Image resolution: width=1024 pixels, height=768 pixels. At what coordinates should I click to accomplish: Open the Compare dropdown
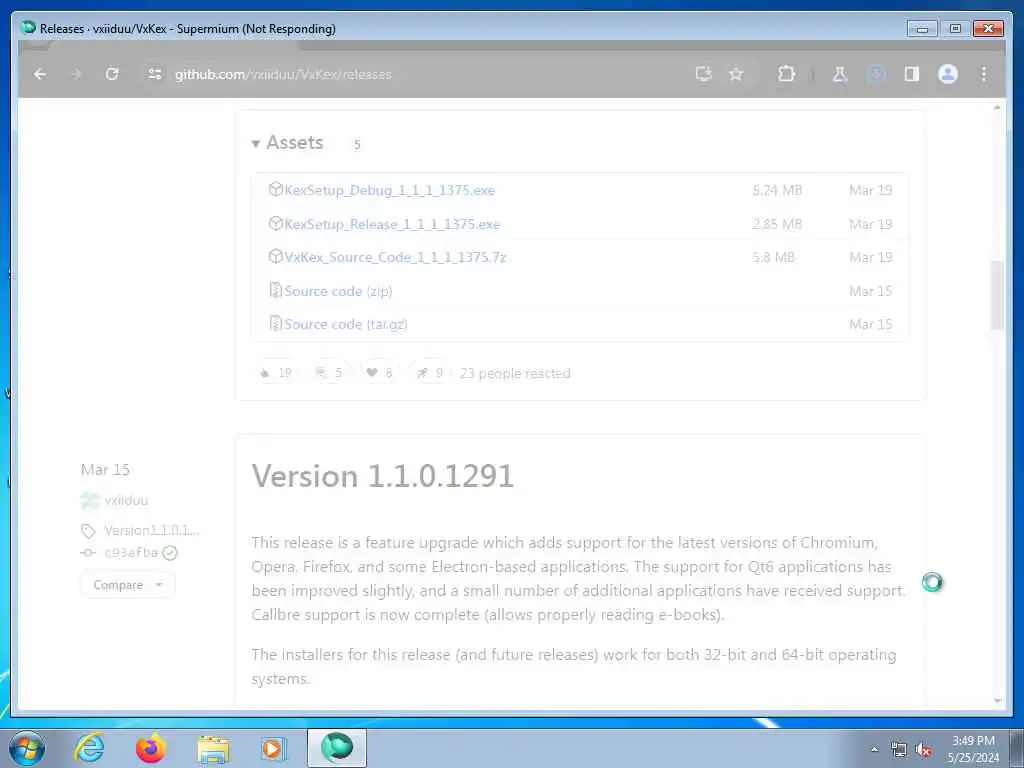pos(127,585)
